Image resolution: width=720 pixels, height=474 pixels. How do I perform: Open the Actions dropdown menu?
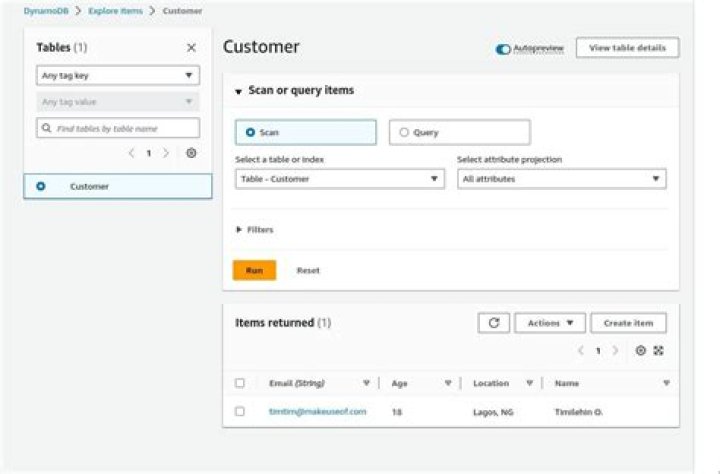(x=550, y=323)
